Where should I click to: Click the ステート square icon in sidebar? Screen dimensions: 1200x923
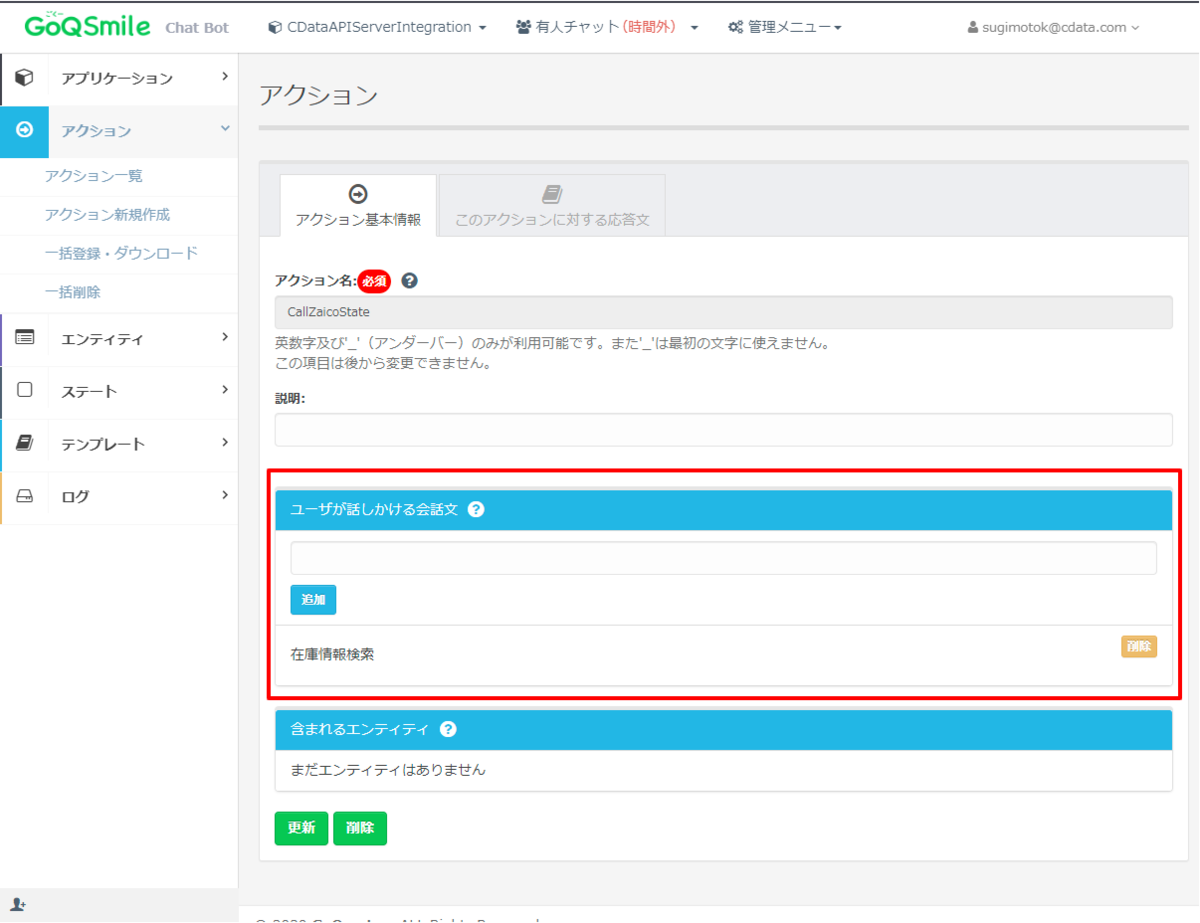[24, 390]
